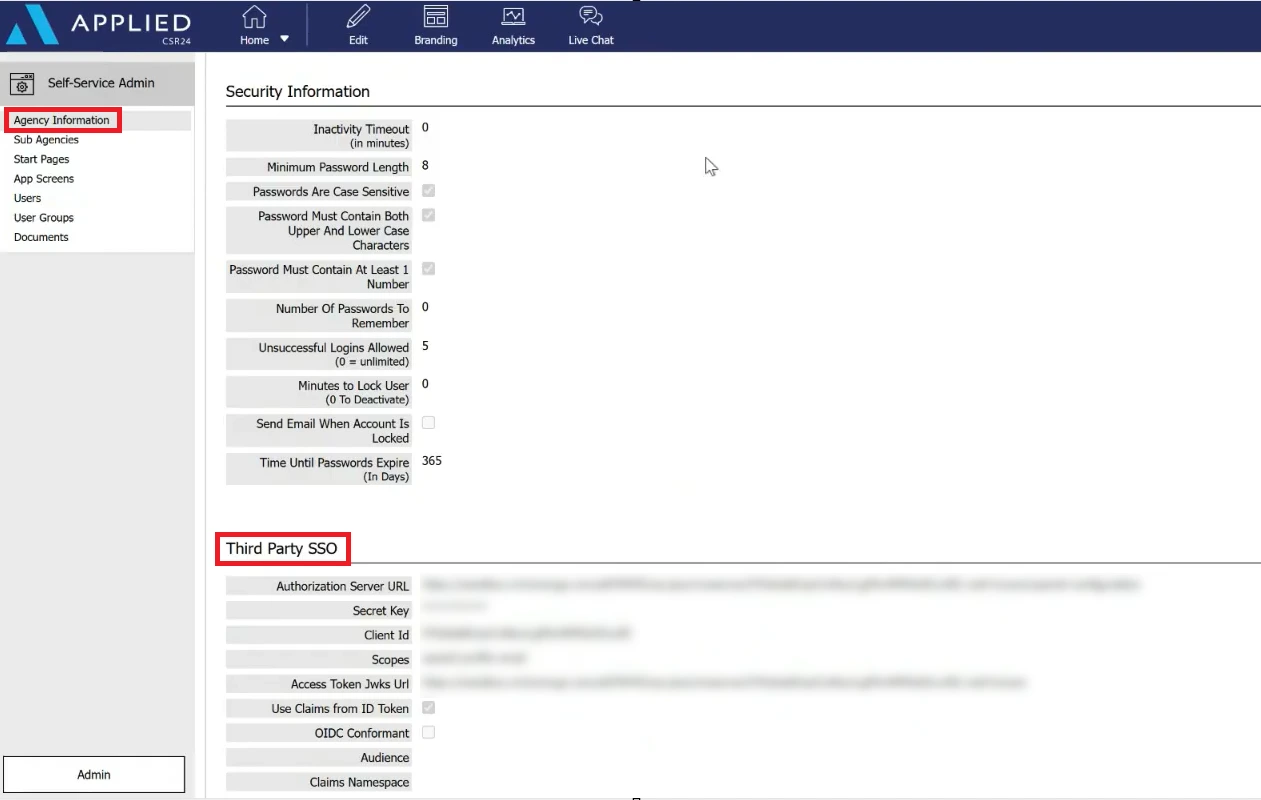The height and width of the screenshot is (800, 1261).
Task: Click the Client Id label
Action: click(x=386, y=635)
